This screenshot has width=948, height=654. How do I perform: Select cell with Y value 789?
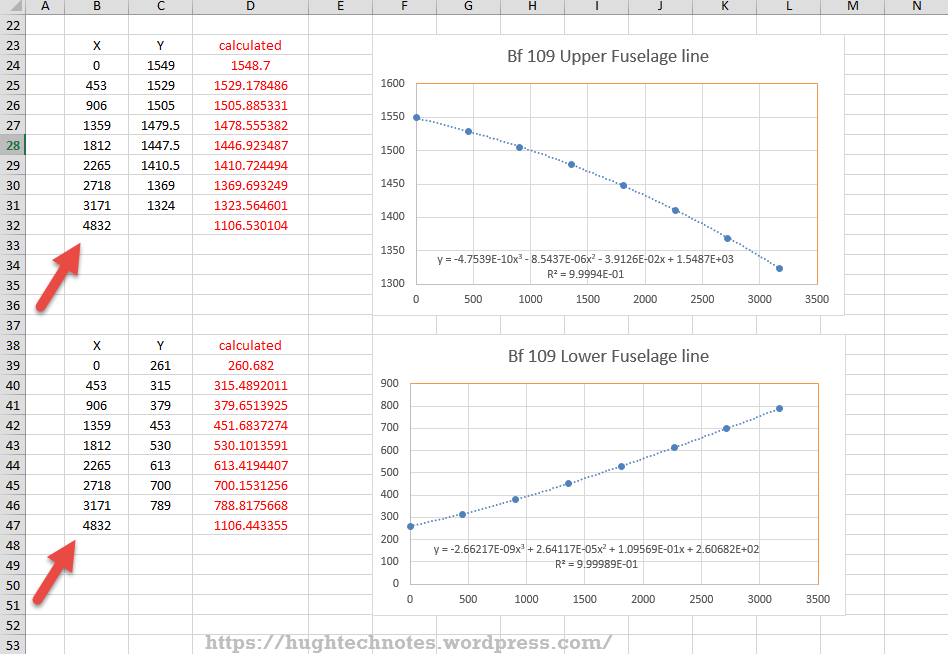[161, 505]
